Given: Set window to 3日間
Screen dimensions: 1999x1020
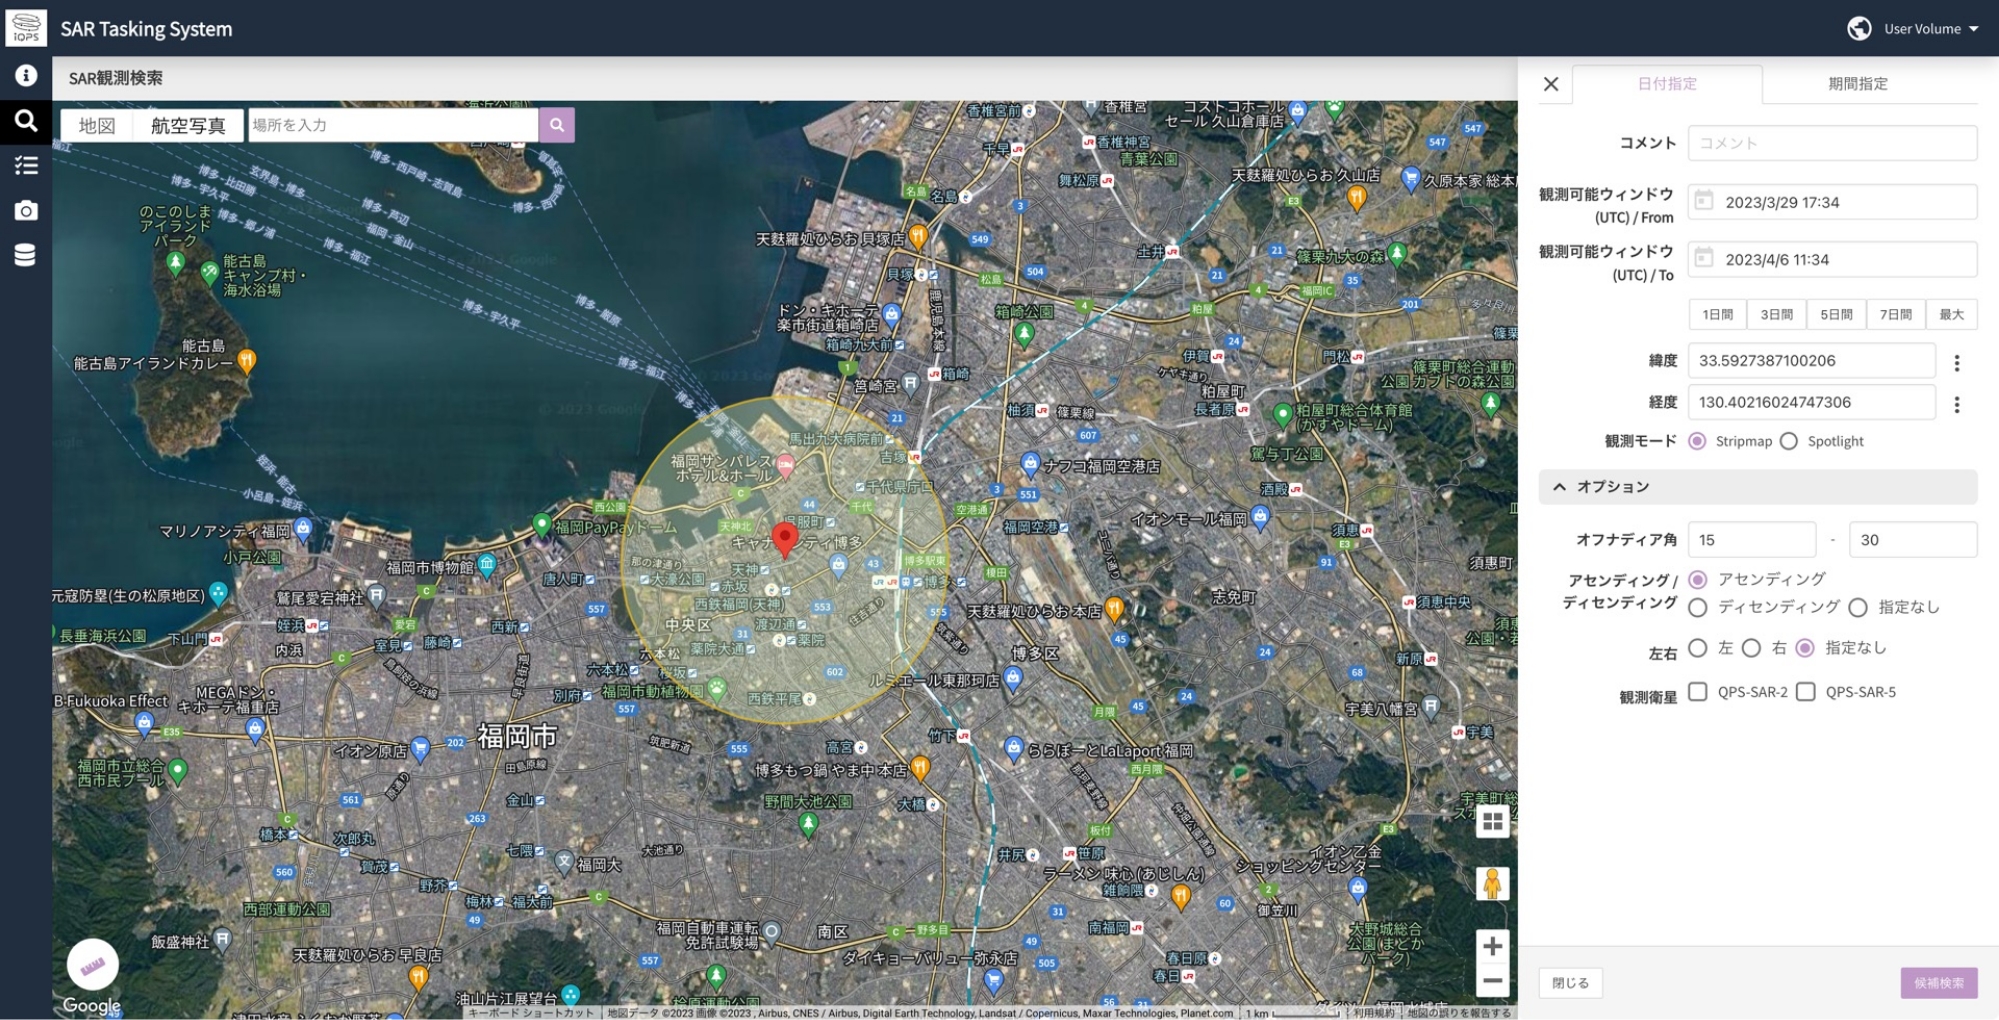Looking at the screenshot, I should (x=1776, y=314).
